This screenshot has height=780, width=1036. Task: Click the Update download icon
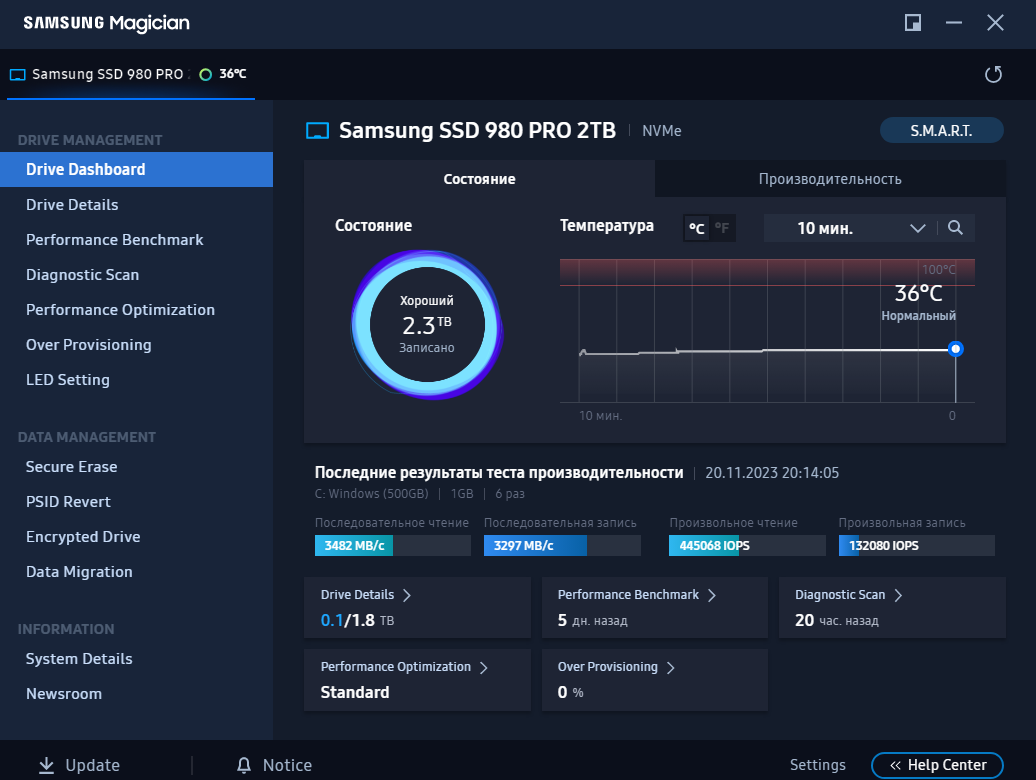pos(46,765)
